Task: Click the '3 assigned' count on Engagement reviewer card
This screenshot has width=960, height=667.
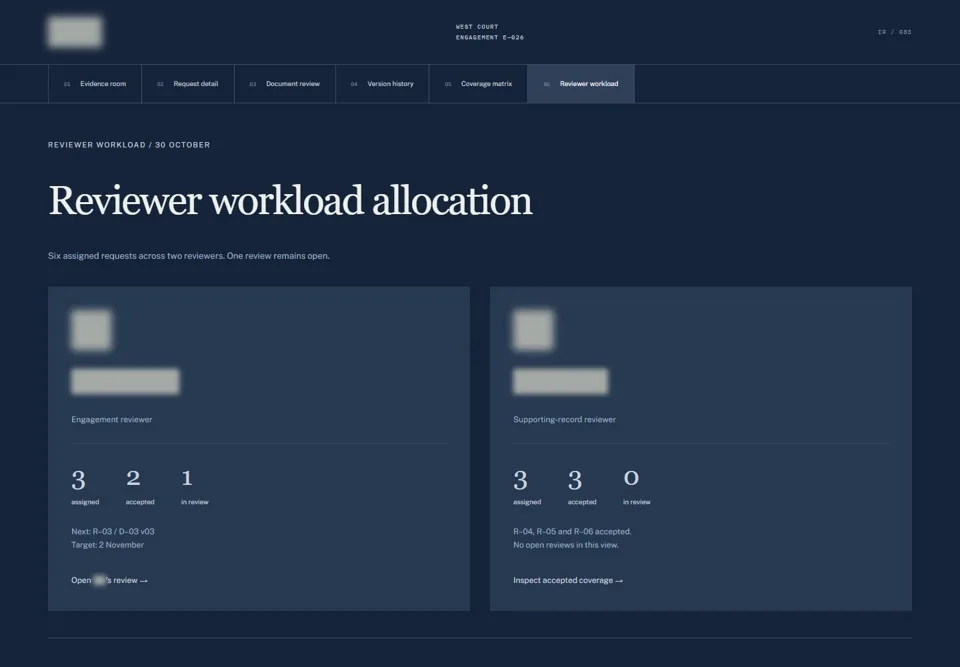Action: click(85, 487)
